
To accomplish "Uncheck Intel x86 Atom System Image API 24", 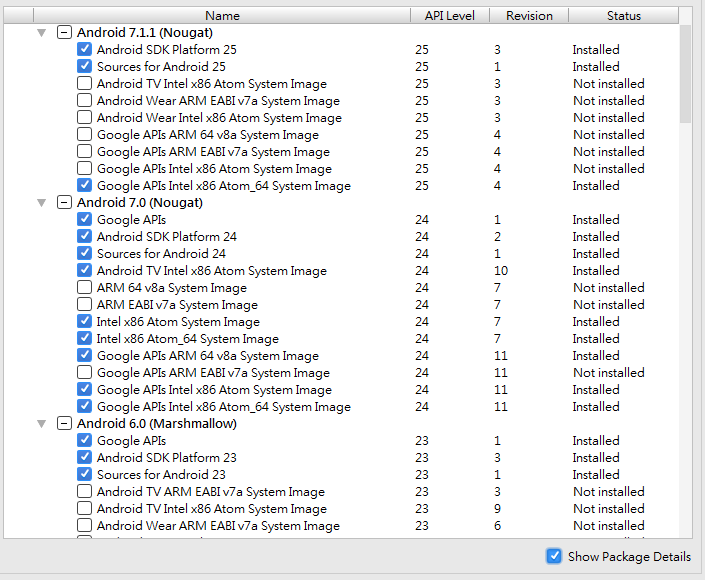I will [x=85, y=321].
